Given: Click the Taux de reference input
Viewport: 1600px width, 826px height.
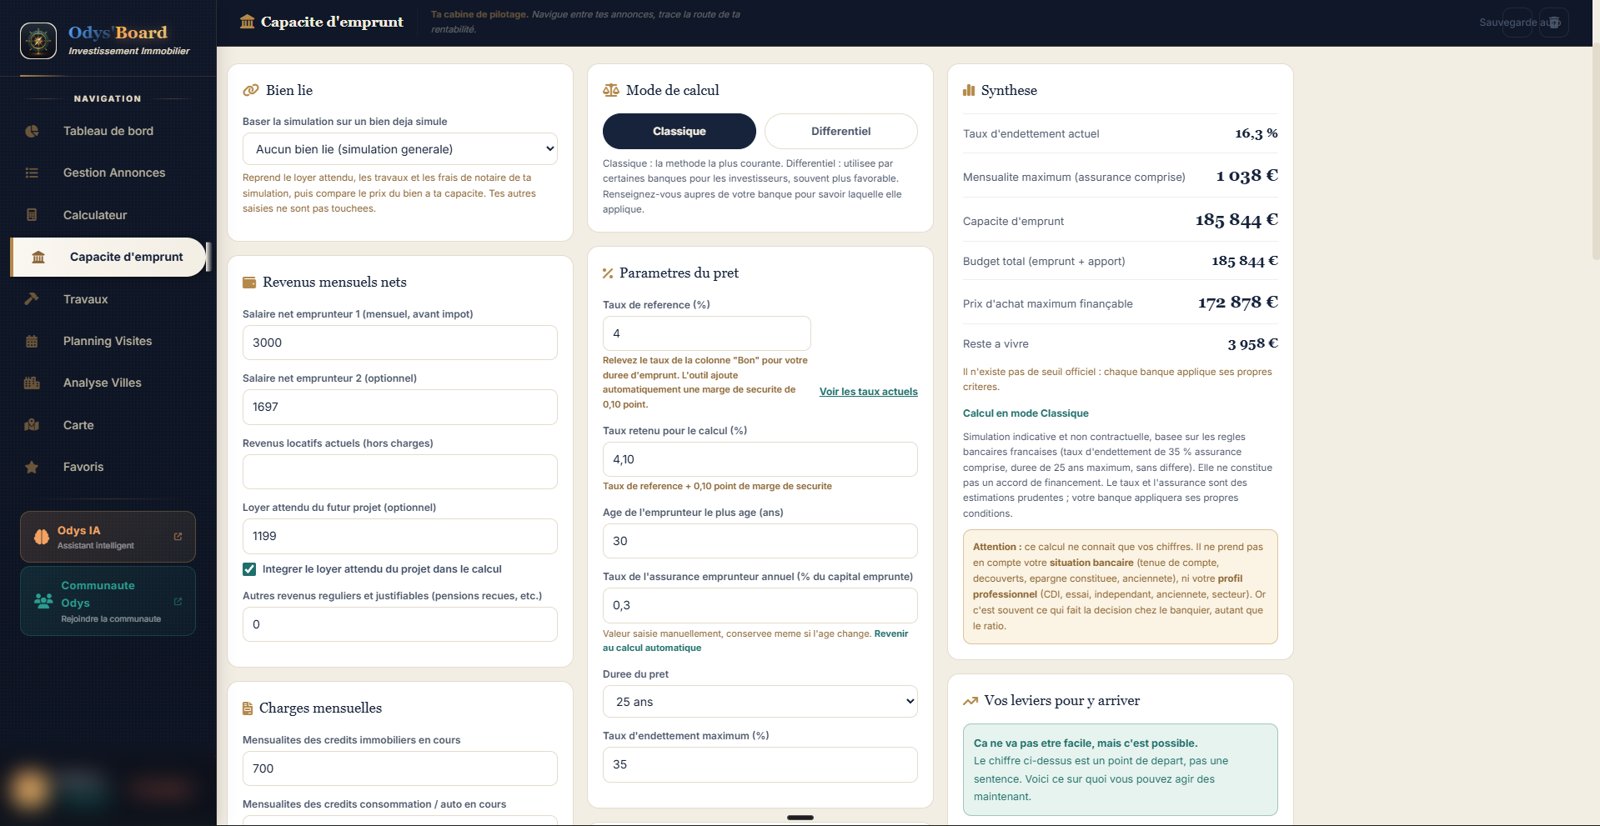Looking at the screenshot, I should click(706, 333).
